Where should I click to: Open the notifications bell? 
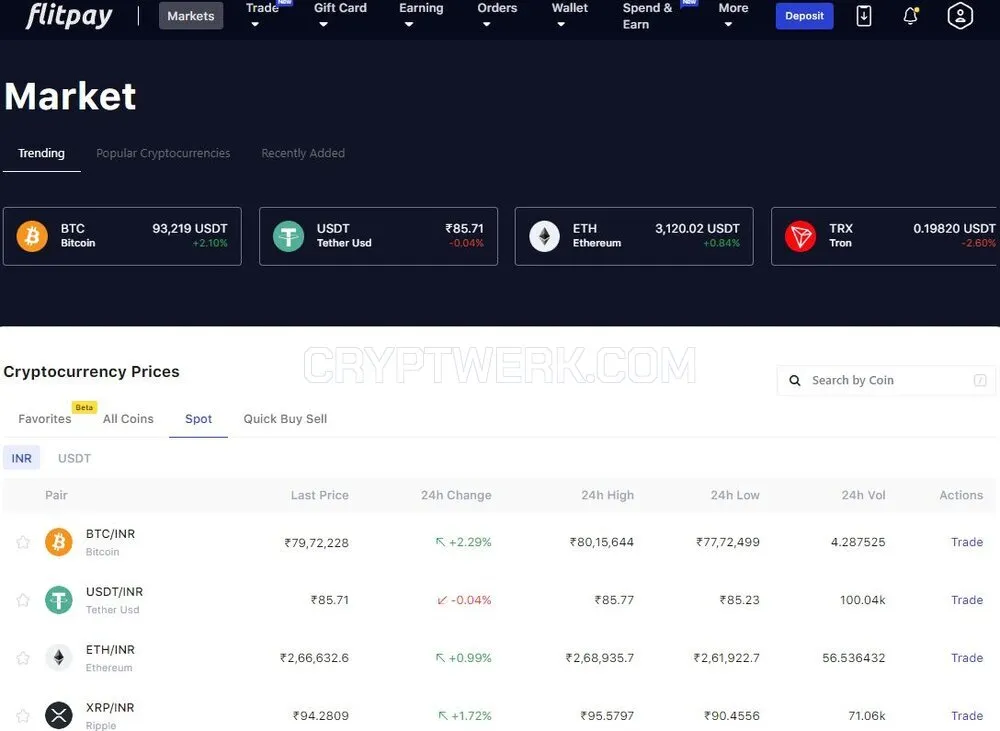(911, 16)
